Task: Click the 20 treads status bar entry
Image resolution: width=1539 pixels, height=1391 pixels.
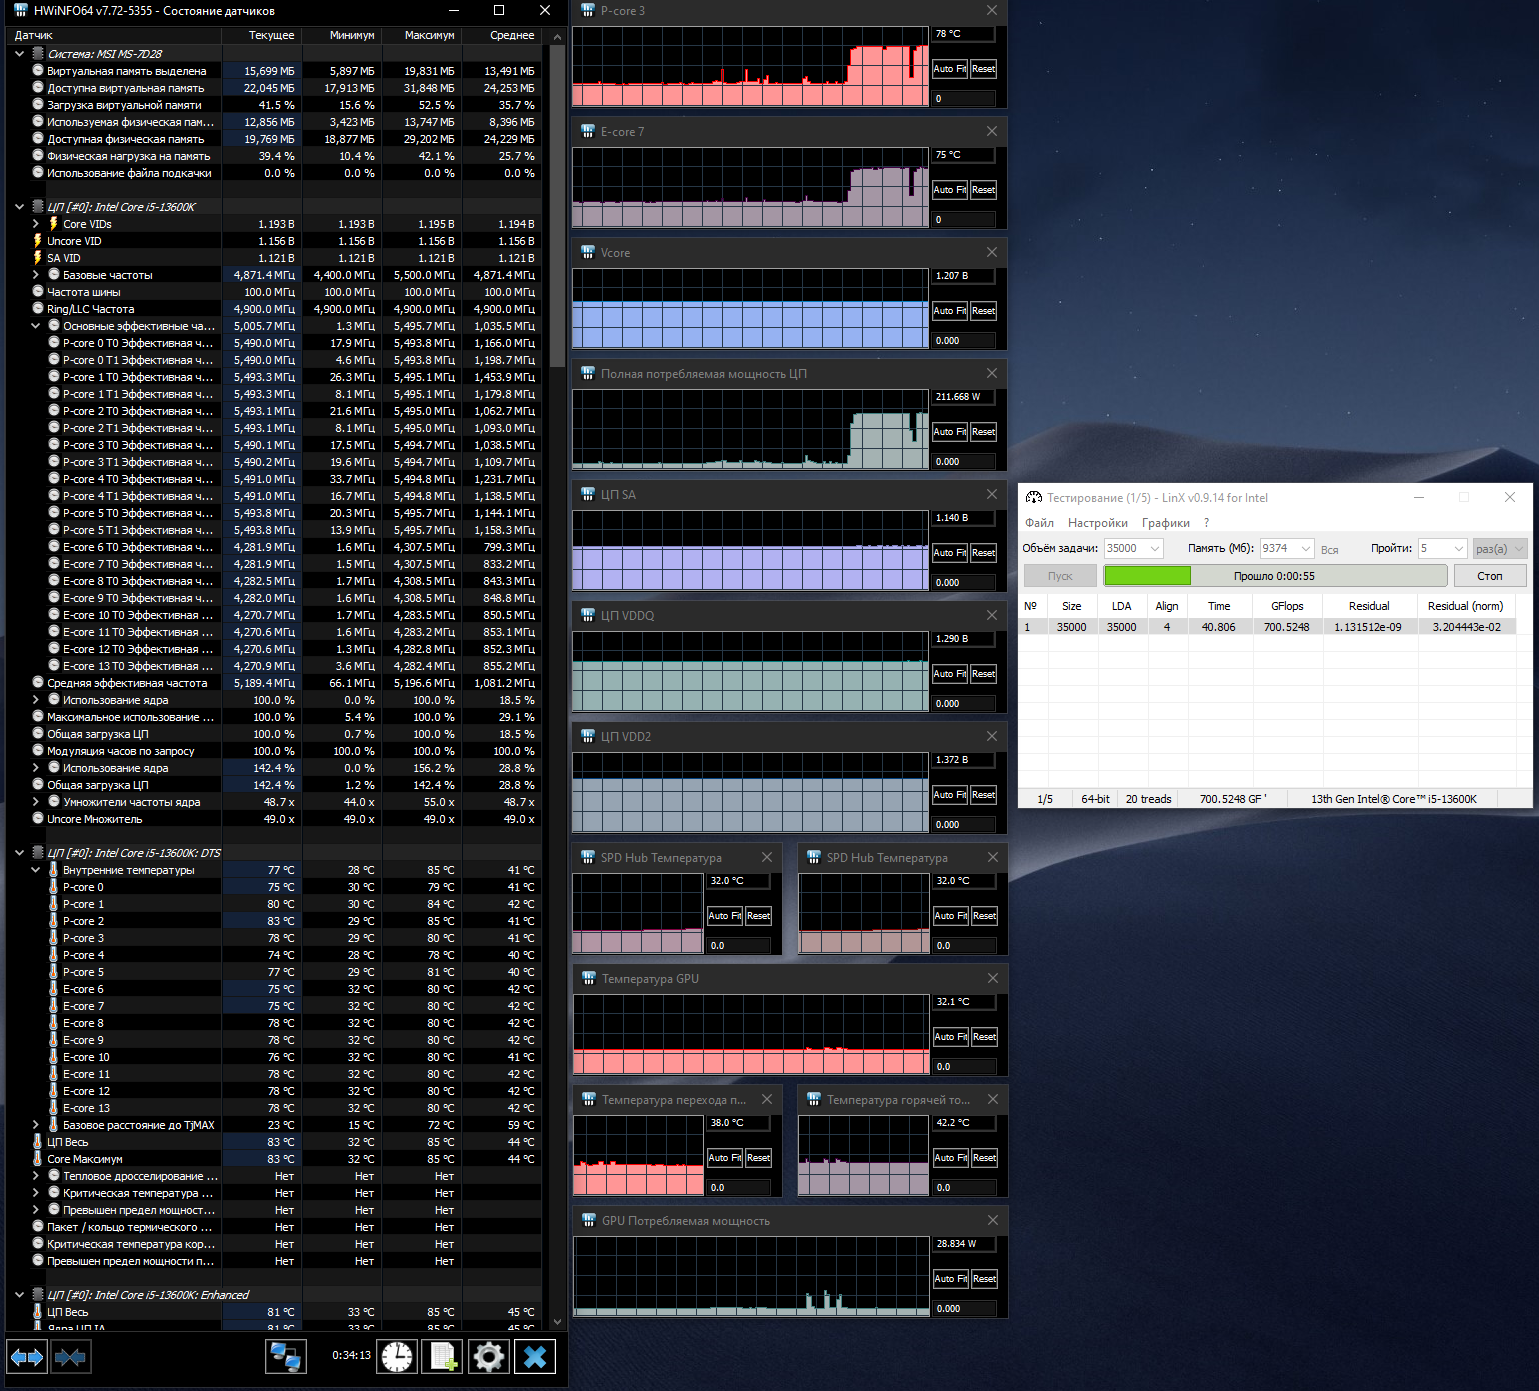Action: [x=1148, y=799]
